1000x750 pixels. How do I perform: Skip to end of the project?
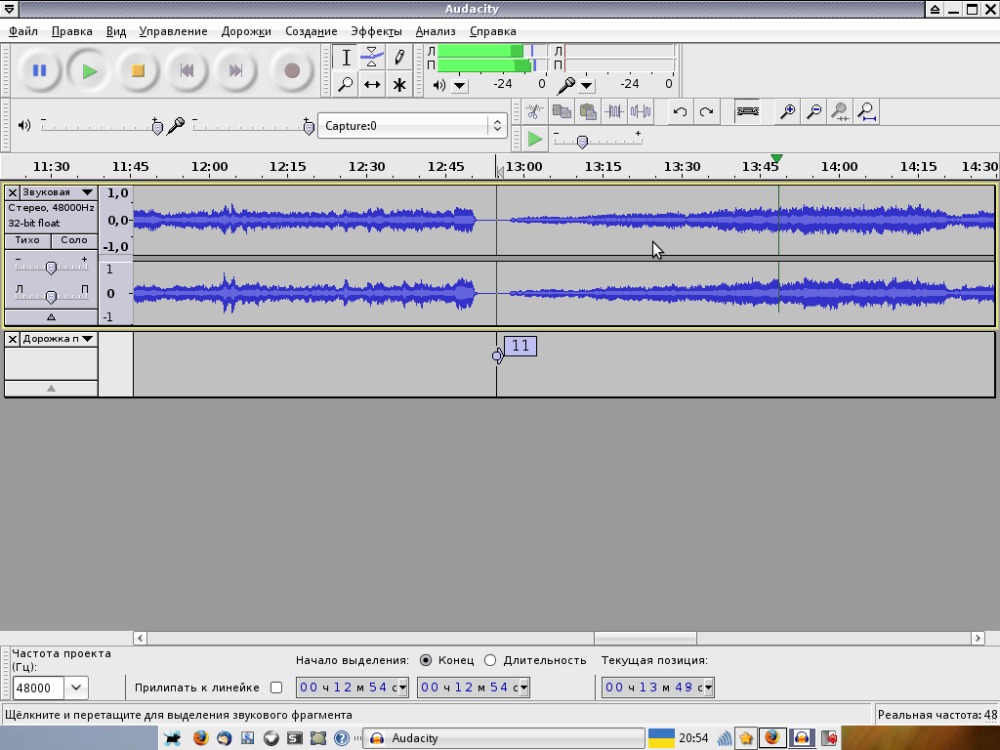pos(235,71)
